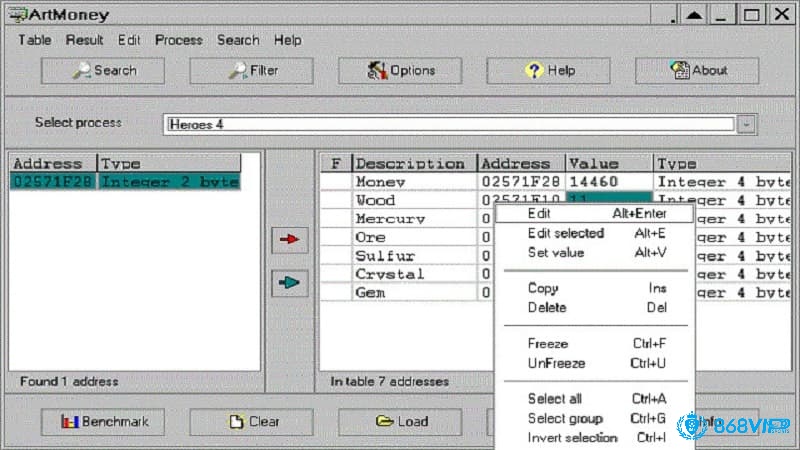The height and width of the screenshot is (450, 800).
Task: Click the Sulfur description cell
Action: click(x=414, y=256)
